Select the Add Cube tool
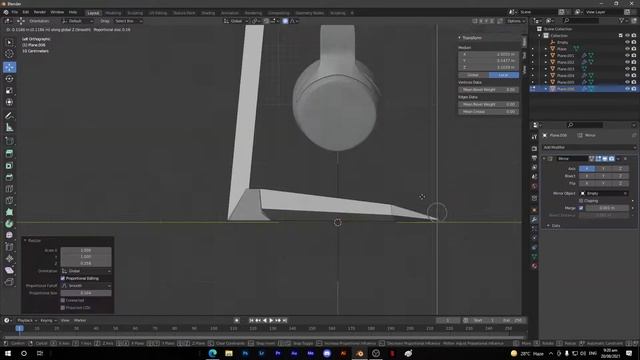The image size is (640, 360). (x=9, y=141)
